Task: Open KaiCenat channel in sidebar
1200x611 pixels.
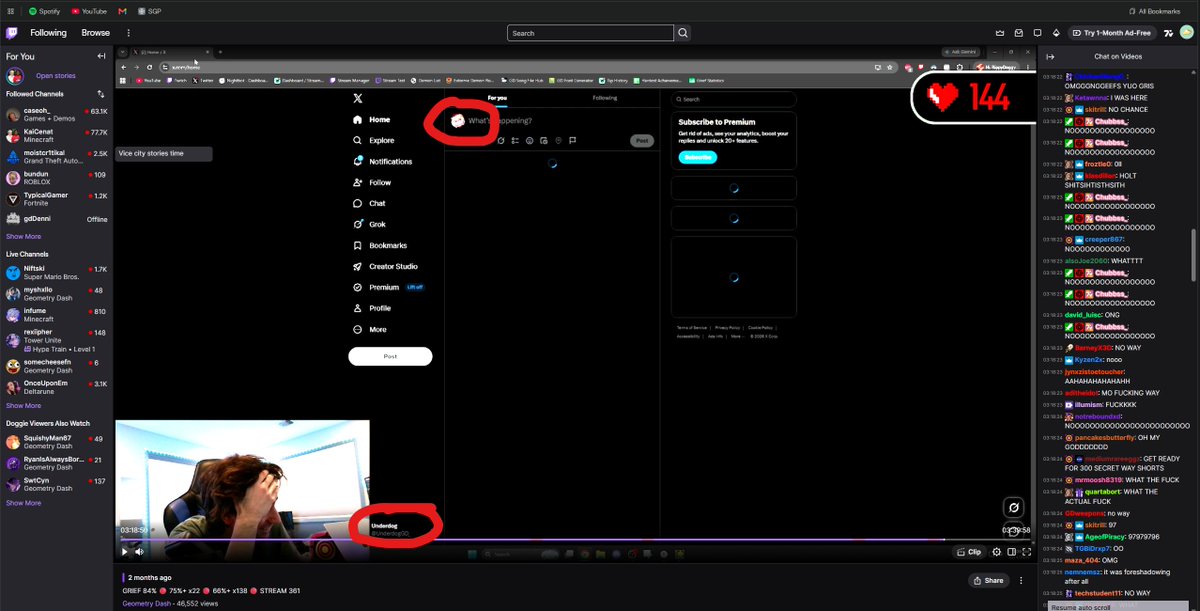Action: (57, 134)
